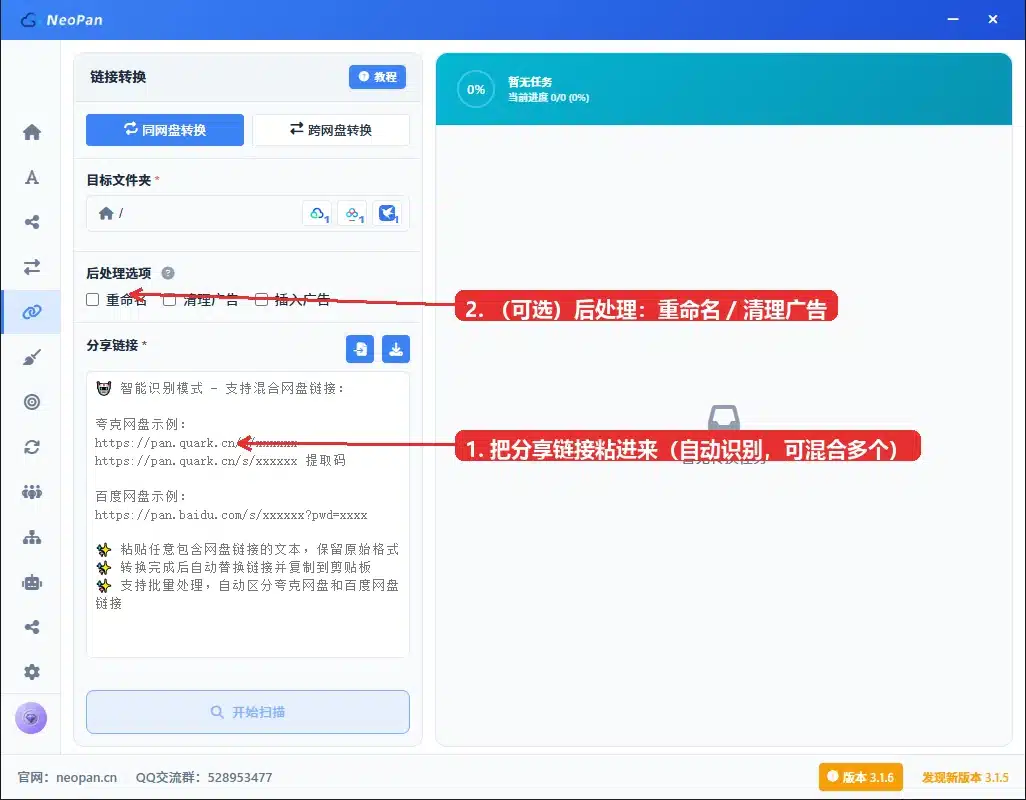This screenshot has width=1026, height=800.
Task: Open the upper share icon in sidebar
Action: pyautogui.click(x=31, y=222)
